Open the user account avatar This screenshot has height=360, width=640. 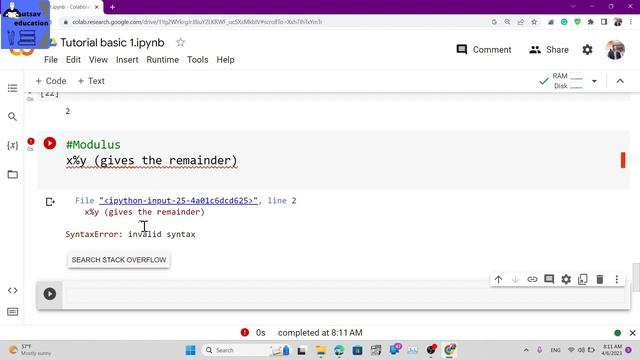[x=615, y=50]
